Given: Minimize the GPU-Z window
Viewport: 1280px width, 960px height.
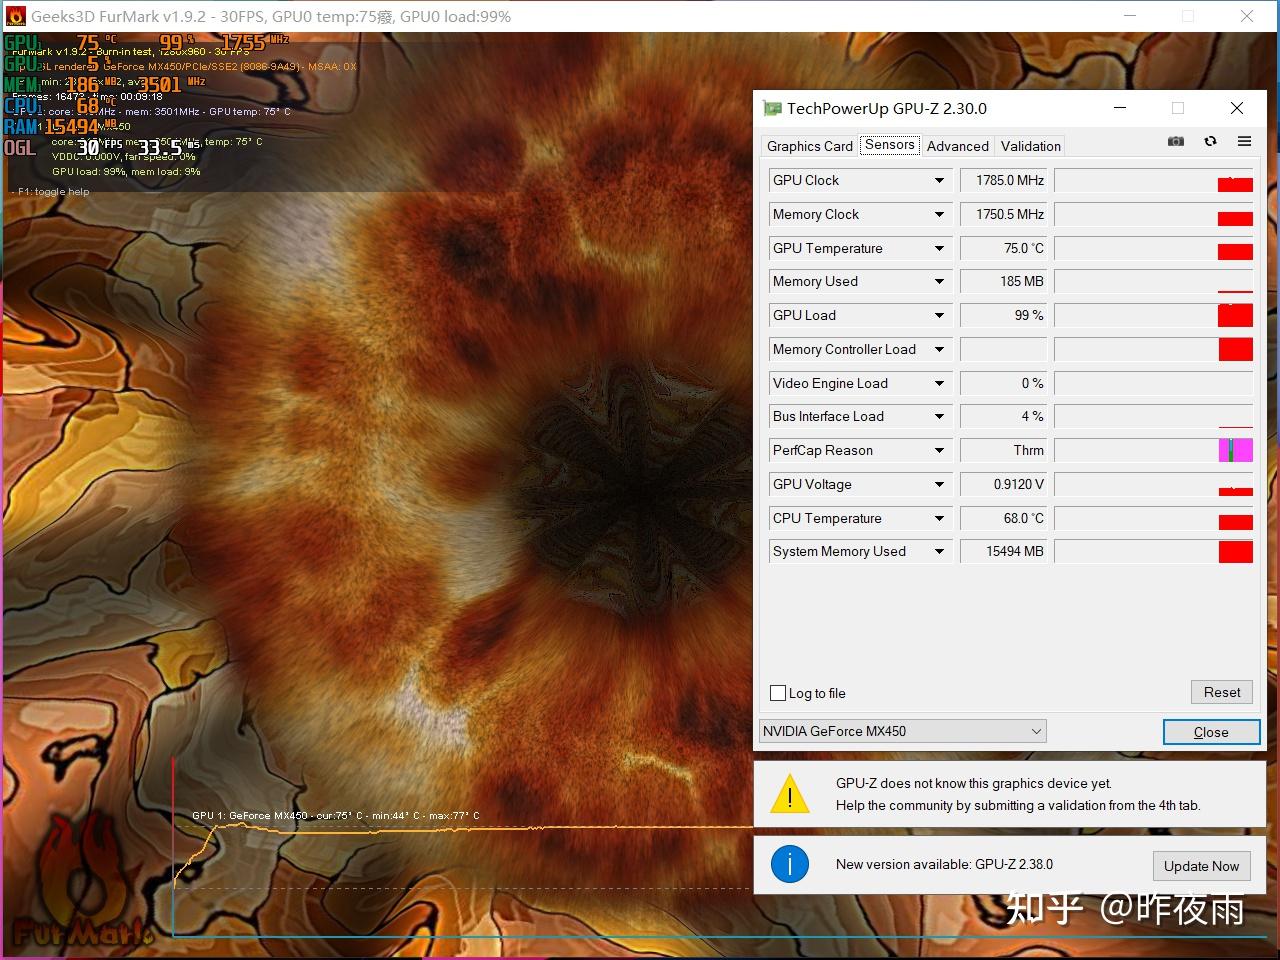Looking at the screenshot, I should [x=1120, y=108].
